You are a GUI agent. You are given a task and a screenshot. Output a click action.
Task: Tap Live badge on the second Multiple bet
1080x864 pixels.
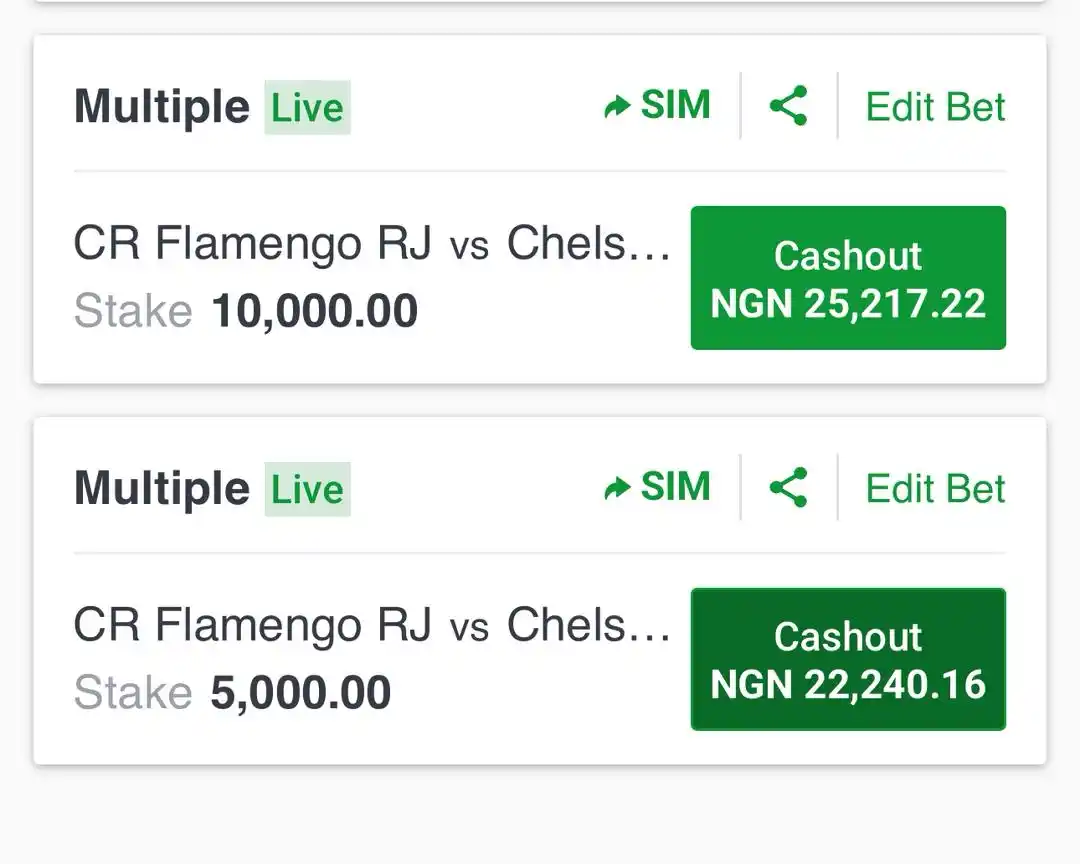[x=307, y=489]
